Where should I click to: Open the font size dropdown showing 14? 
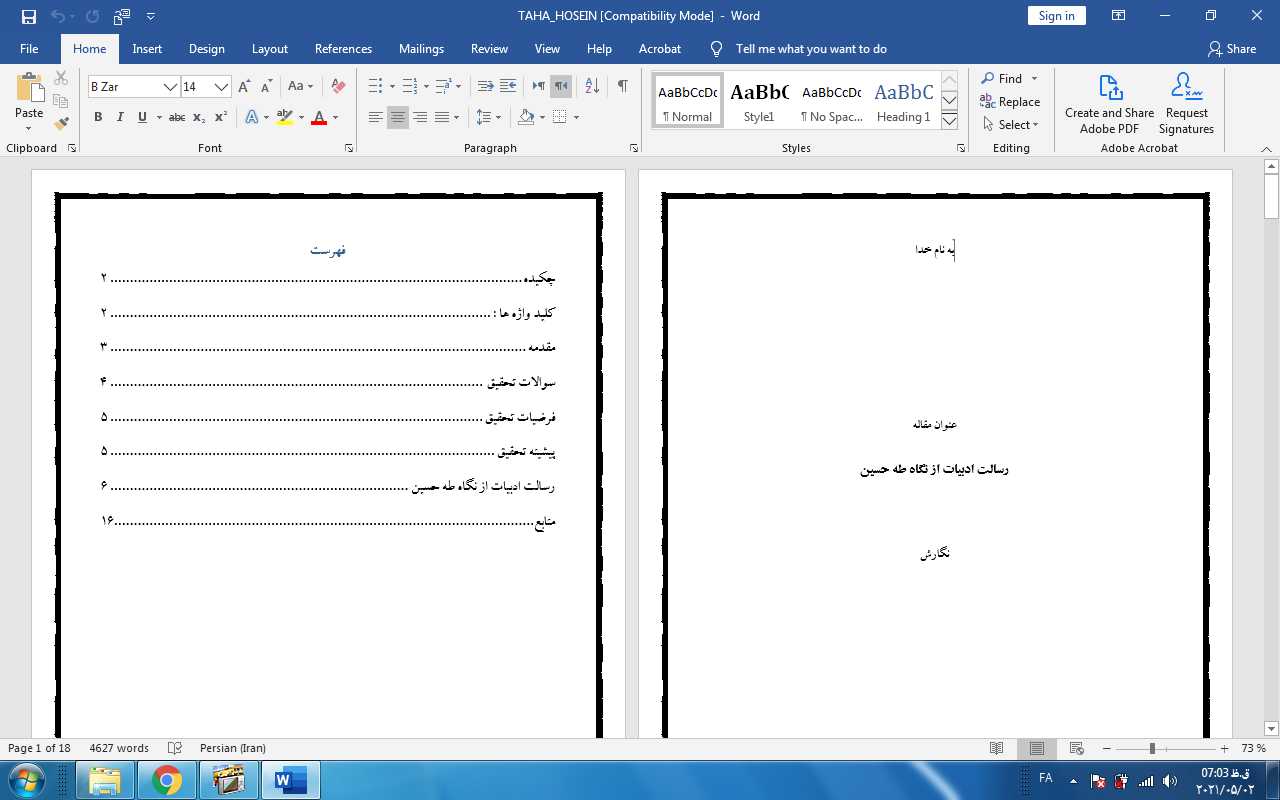coord(221,87)
